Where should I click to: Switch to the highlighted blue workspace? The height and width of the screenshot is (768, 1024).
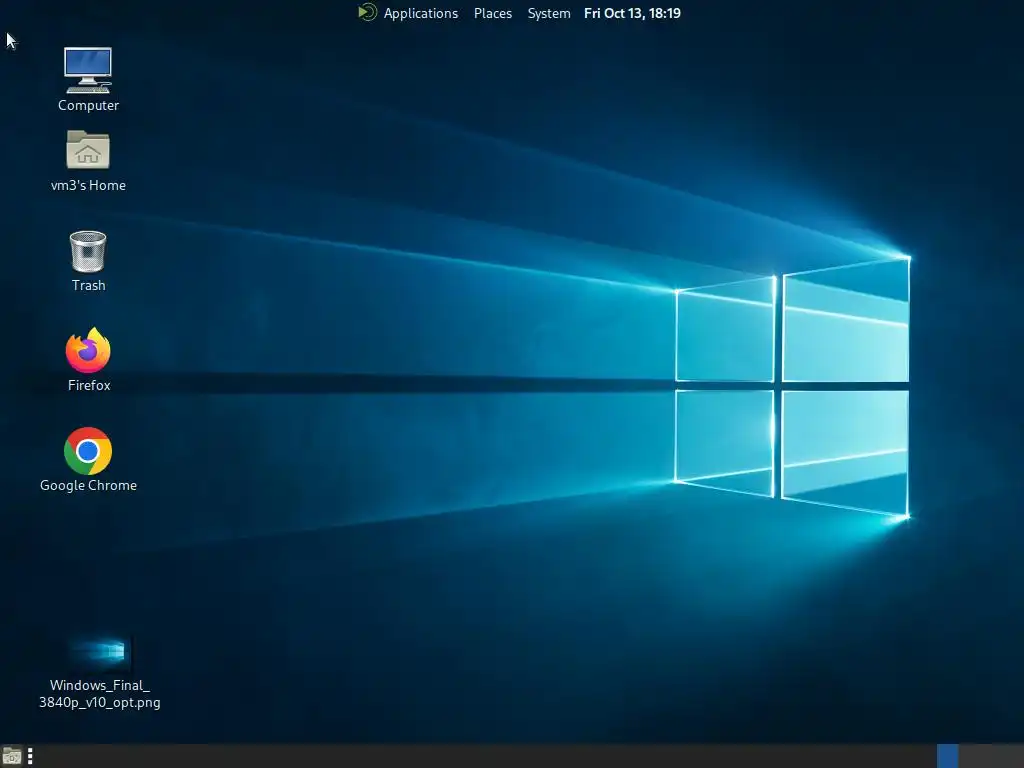[x=948, y=756]
